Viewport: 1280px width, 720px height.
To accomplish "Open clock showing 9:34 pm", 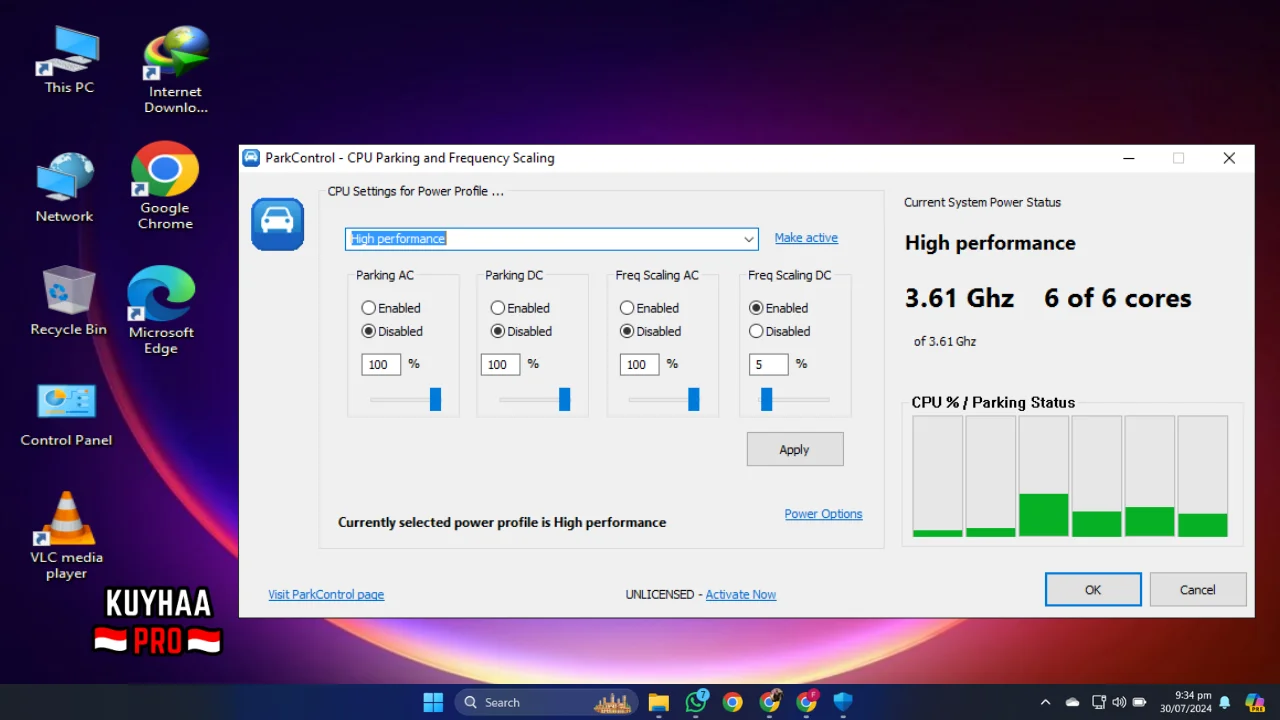I will [x=1185, y=702].
